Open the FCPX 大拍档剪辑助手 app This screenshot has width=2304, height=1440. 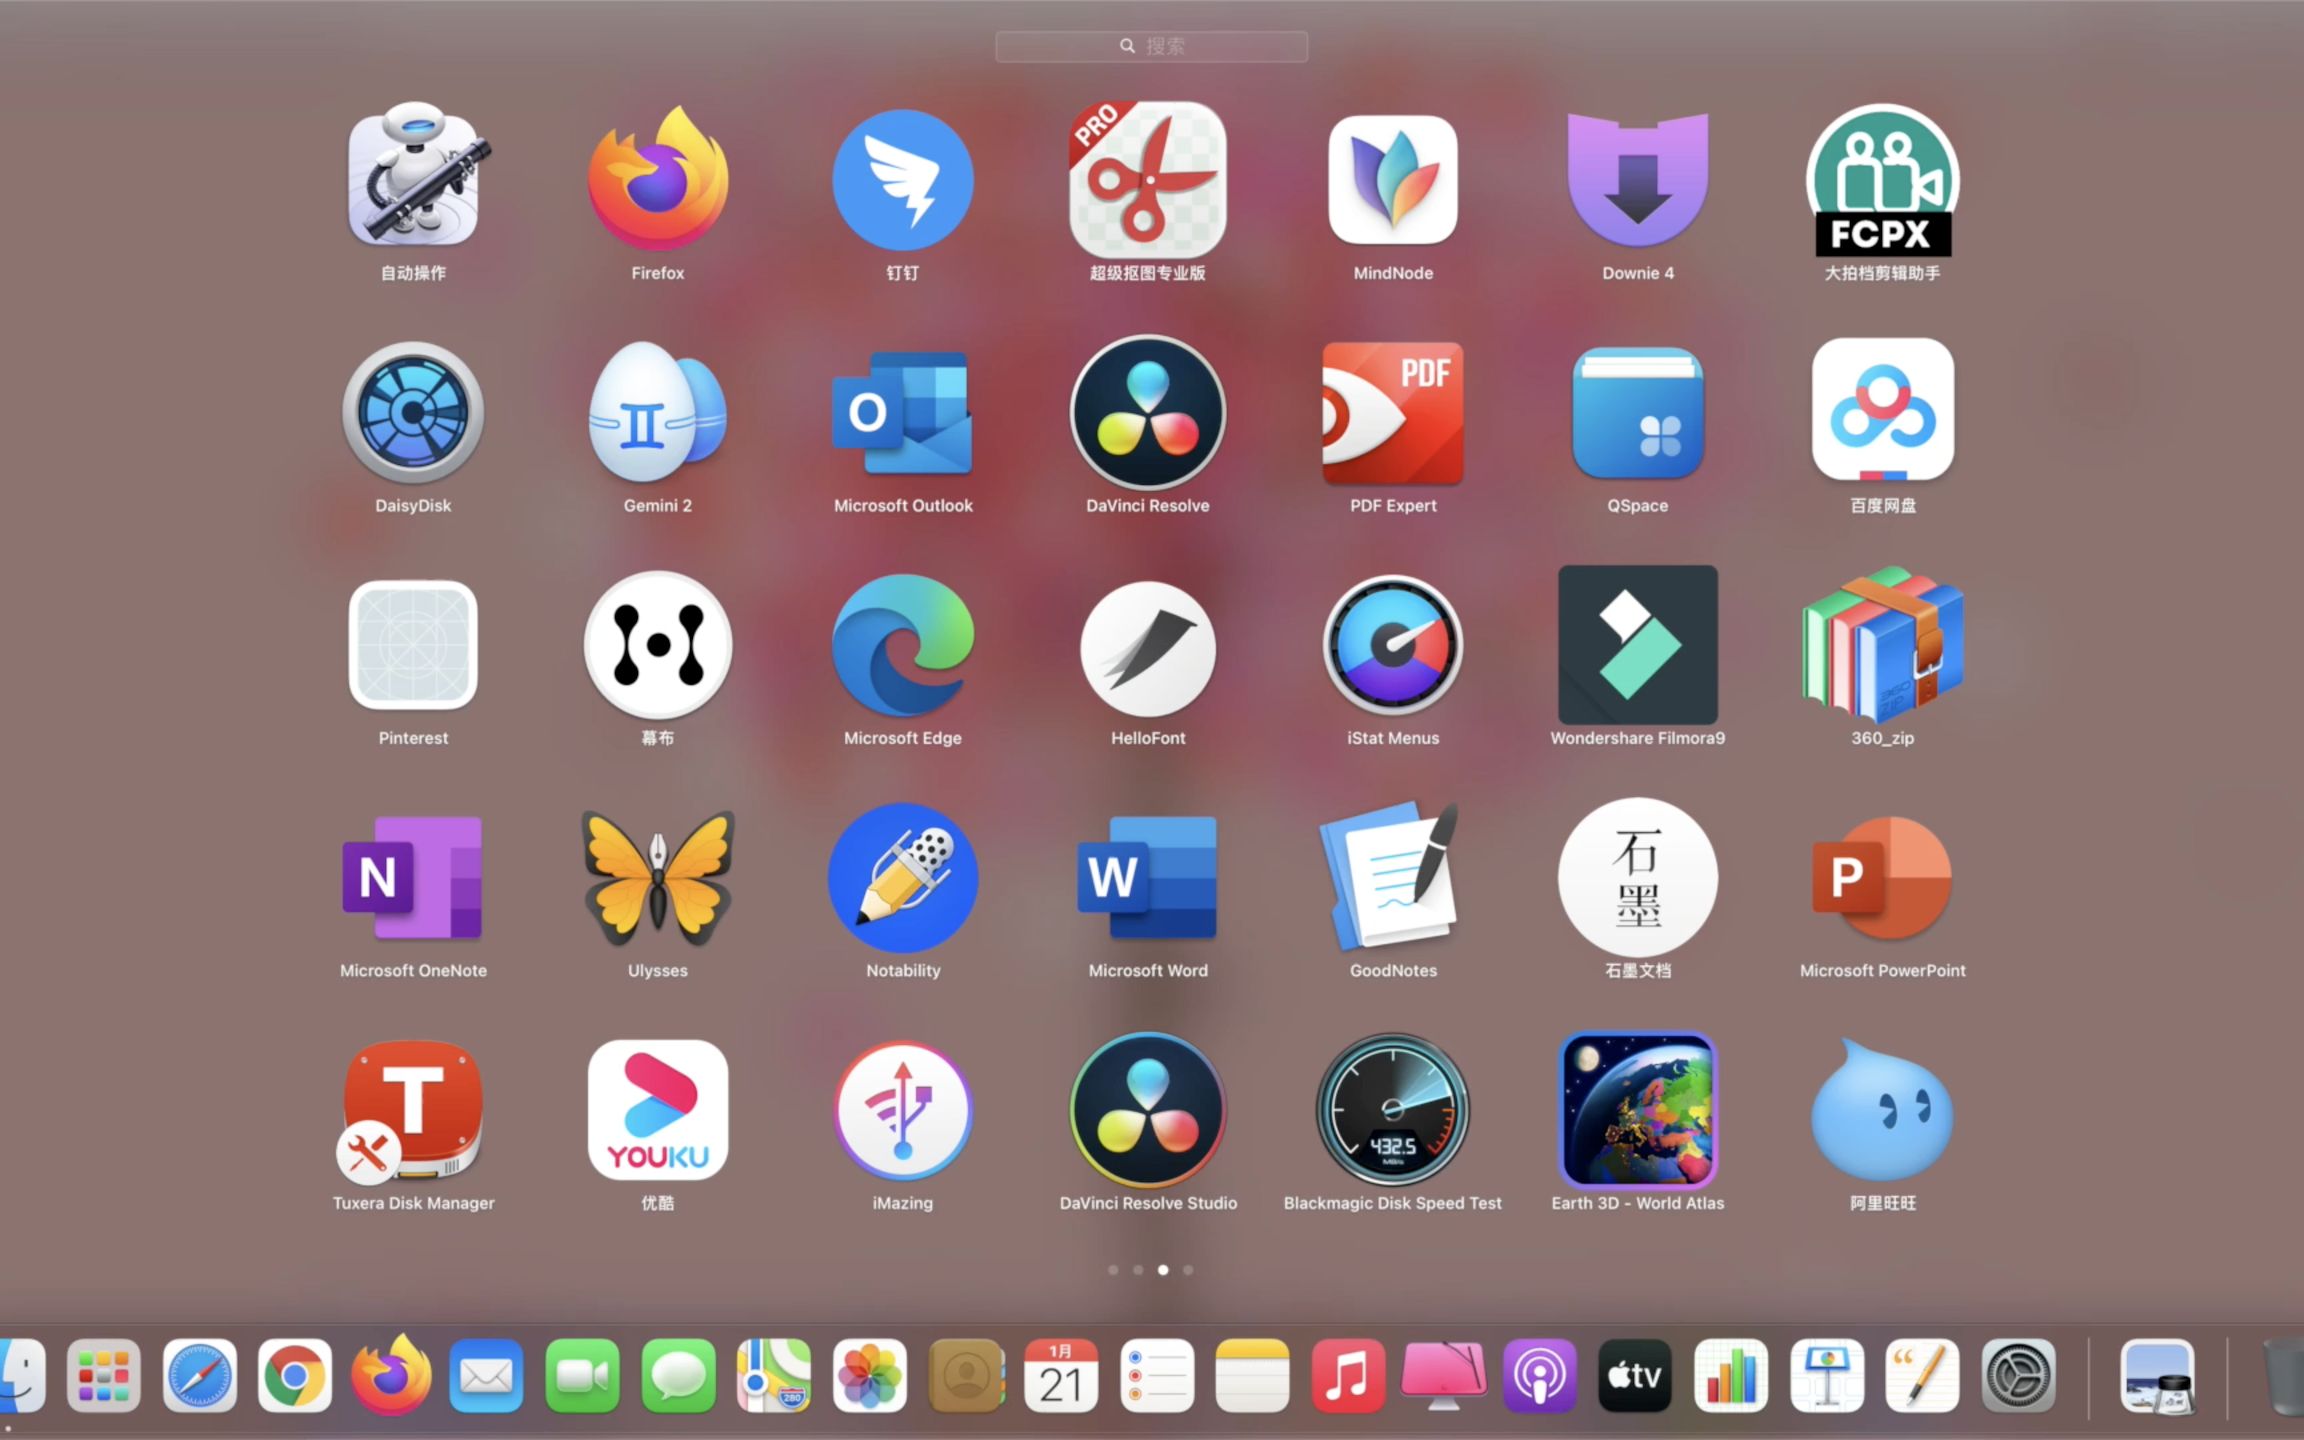1883,180
